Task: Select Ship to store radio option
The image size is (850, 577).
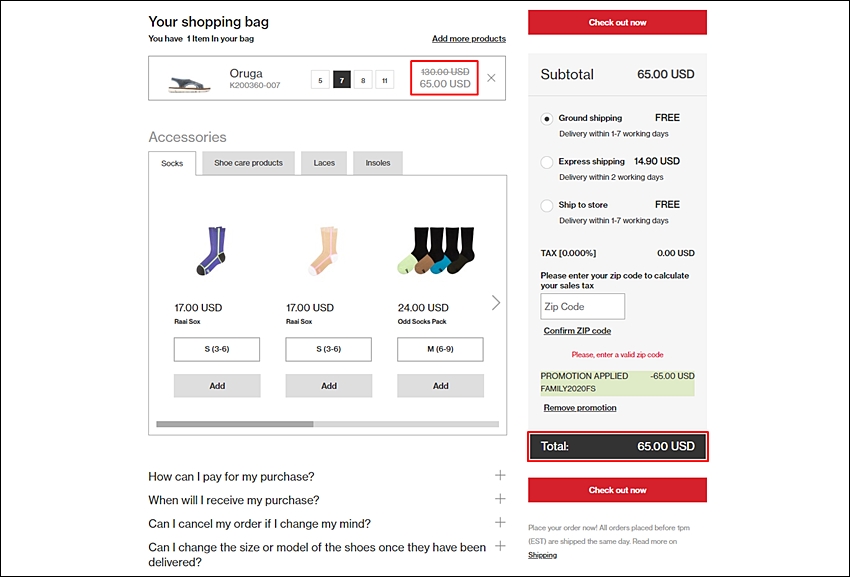Action: click(546, 206)
